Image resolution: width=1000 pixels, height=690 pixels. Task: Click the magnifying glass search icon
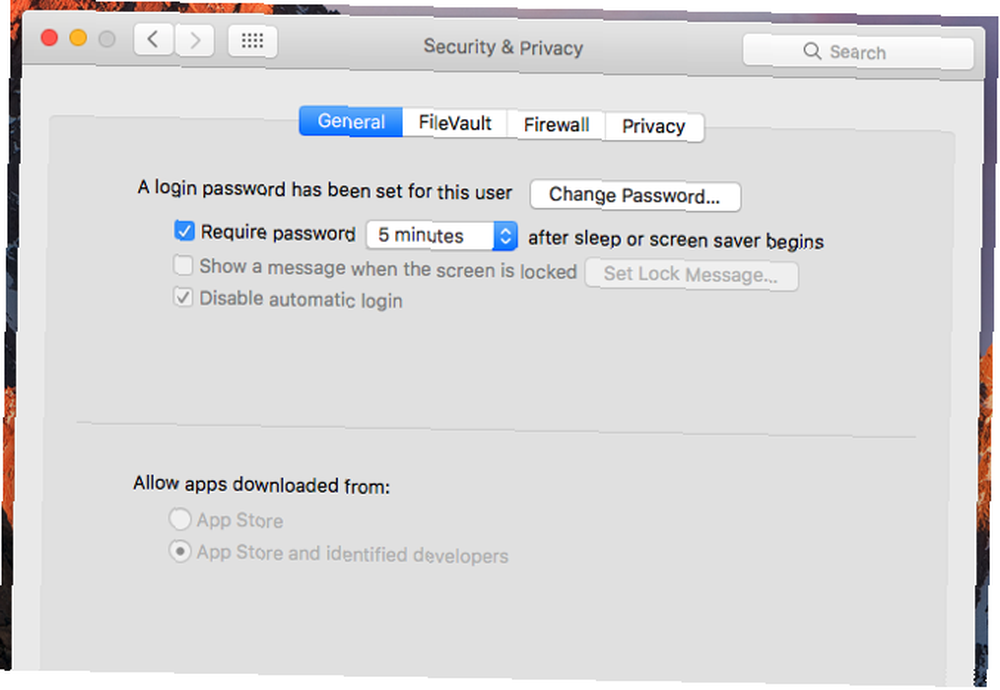click(x=812, y=51)
